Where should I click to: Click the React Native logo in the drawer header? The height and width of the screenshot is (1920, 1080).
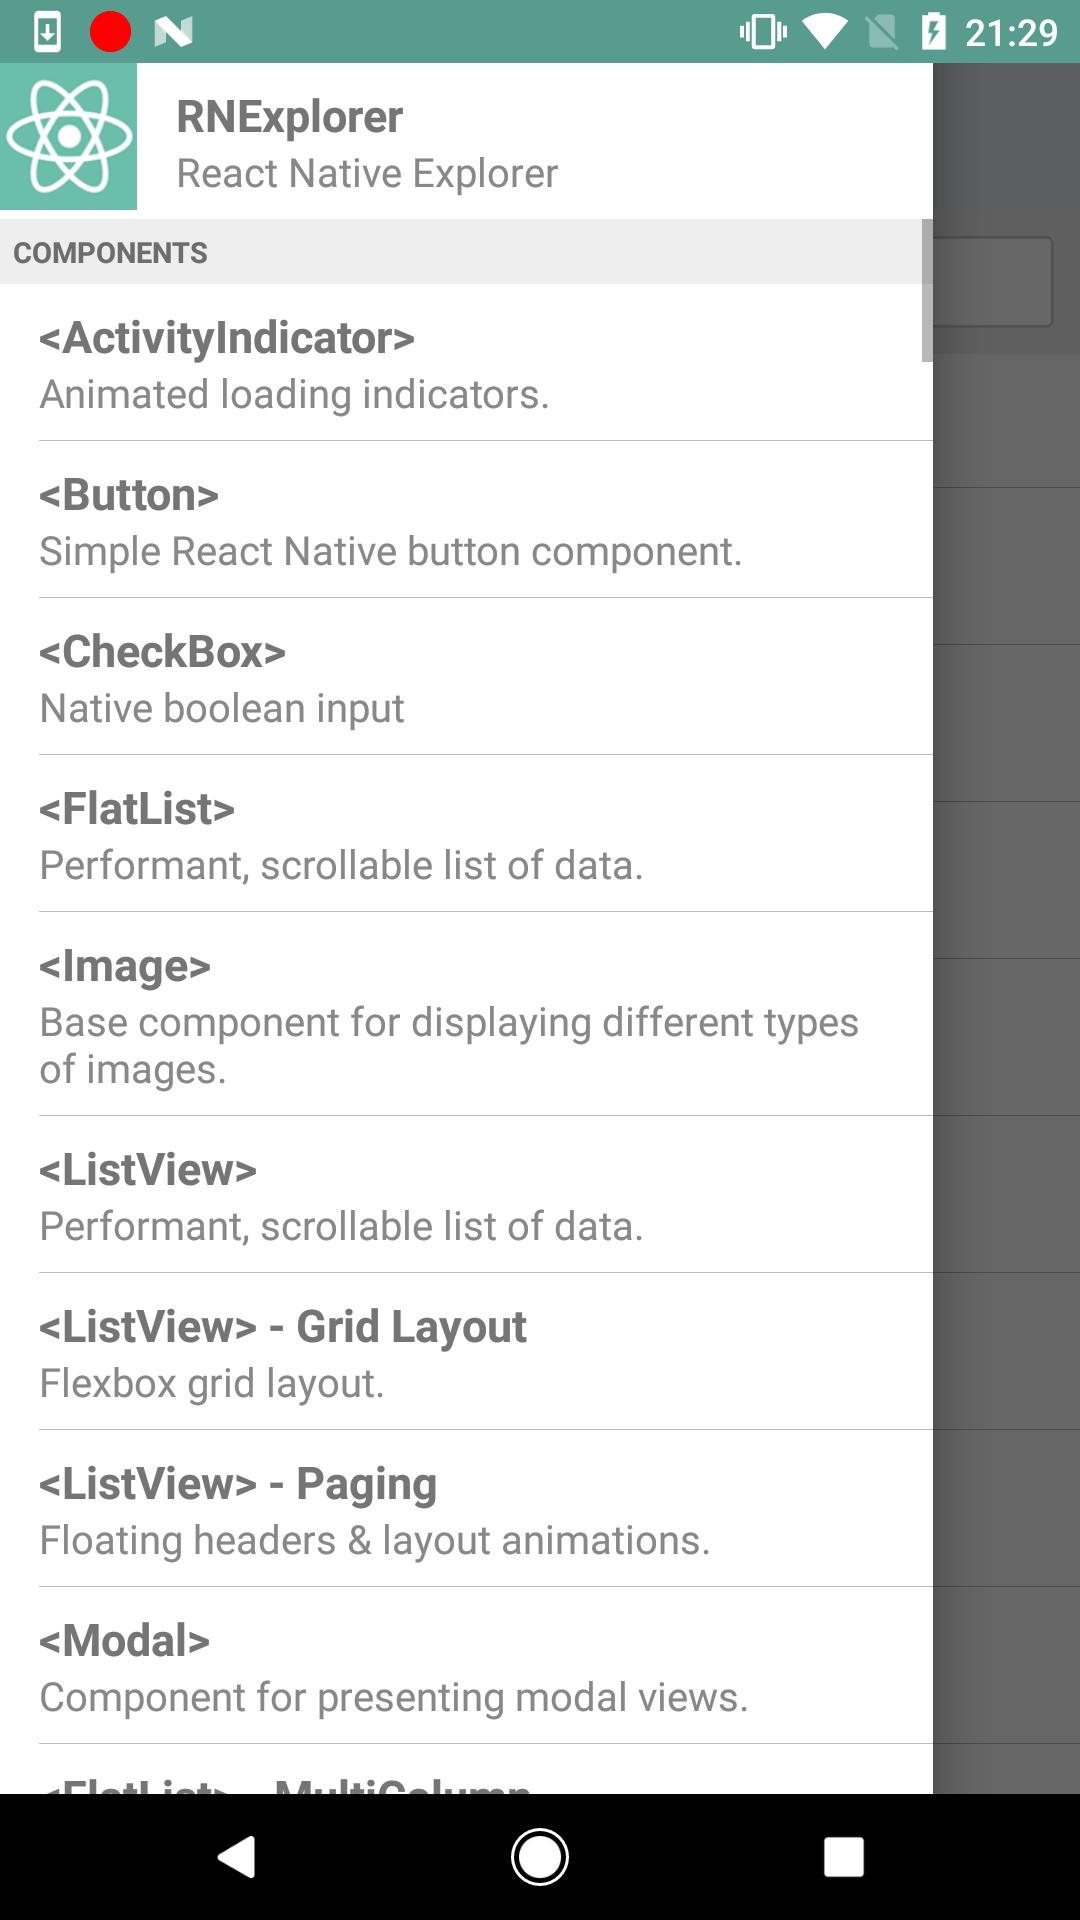click(x=68, y=135)
